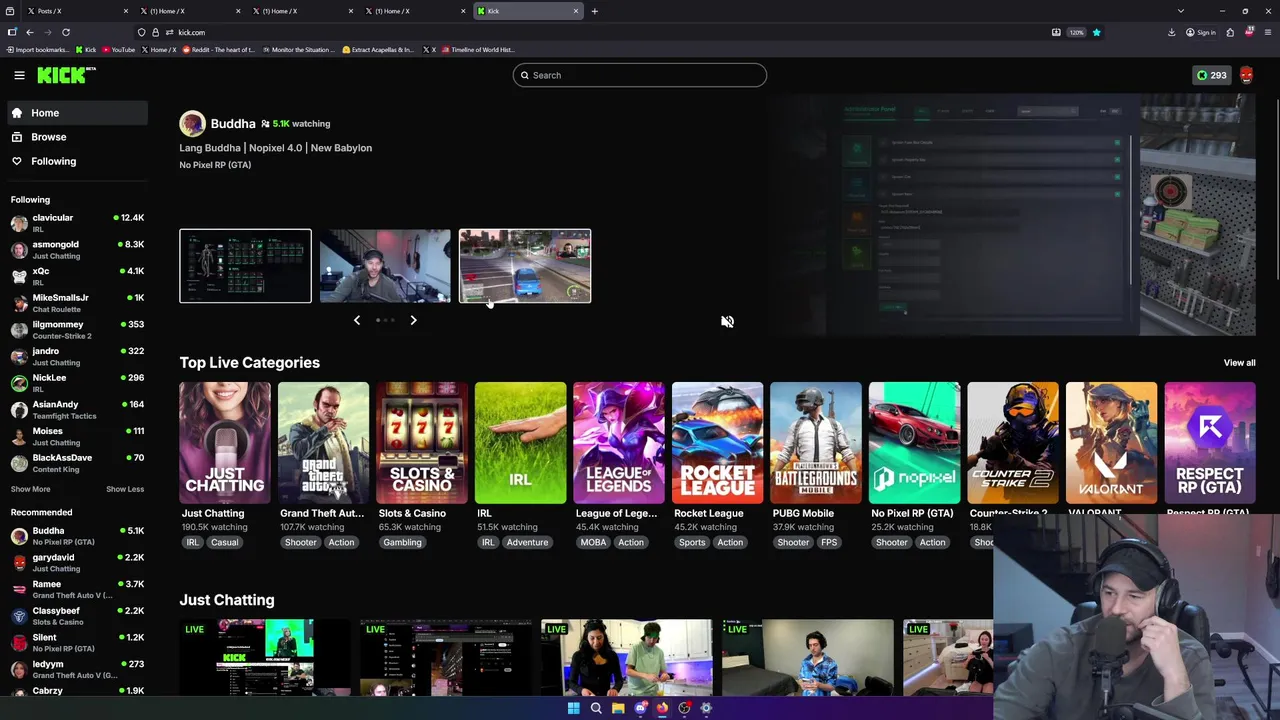
Task: Select first featured stream thumbnail with inventory
Action: (x=245, y=266)
